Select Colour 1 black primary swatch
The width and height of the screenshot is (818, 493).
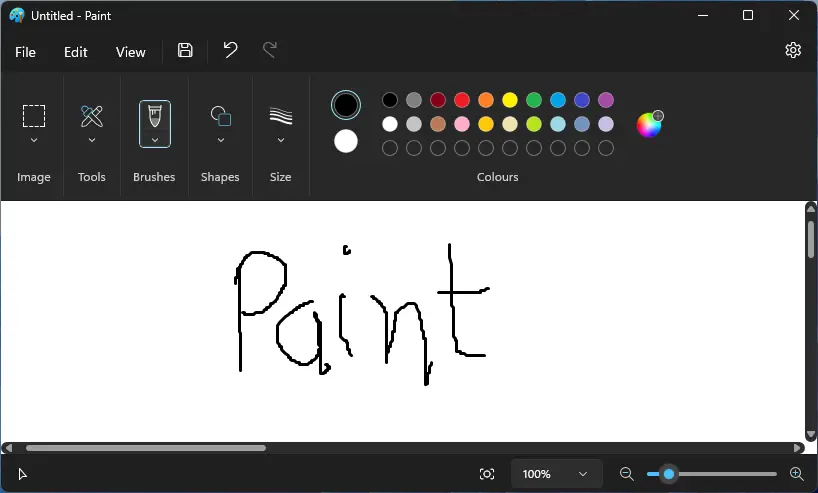[x=345, y=105]
